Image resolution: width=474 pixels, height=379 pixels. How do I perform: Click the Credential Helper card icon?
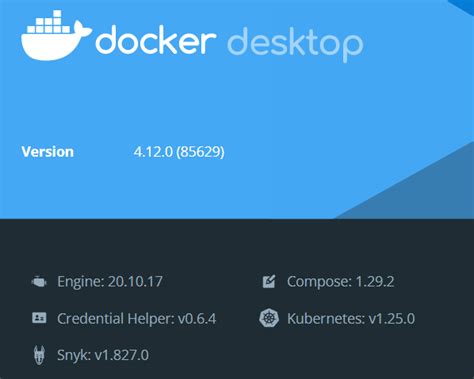[x=39, y=318]
